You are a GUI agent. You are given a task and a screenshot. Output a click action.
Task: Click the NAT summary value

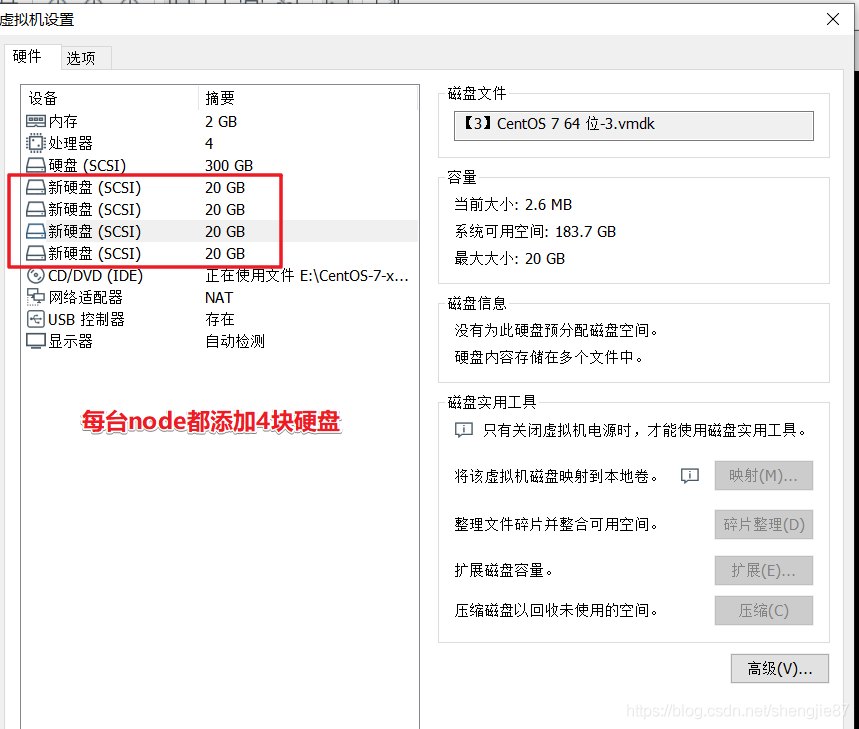[x=219, y=297]
